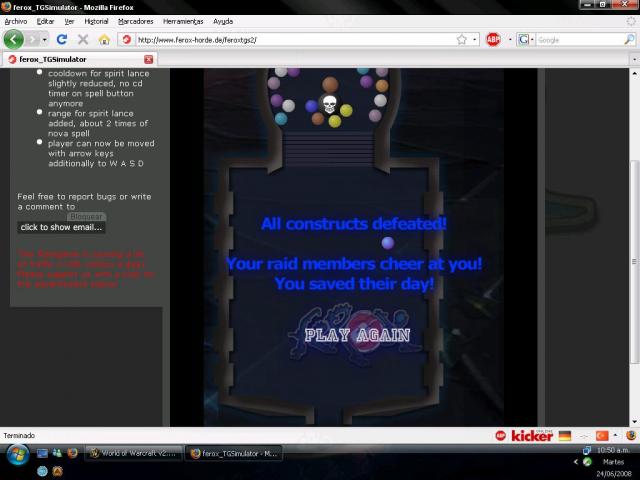Click the PLAY AGAIN button

(357, 336)
